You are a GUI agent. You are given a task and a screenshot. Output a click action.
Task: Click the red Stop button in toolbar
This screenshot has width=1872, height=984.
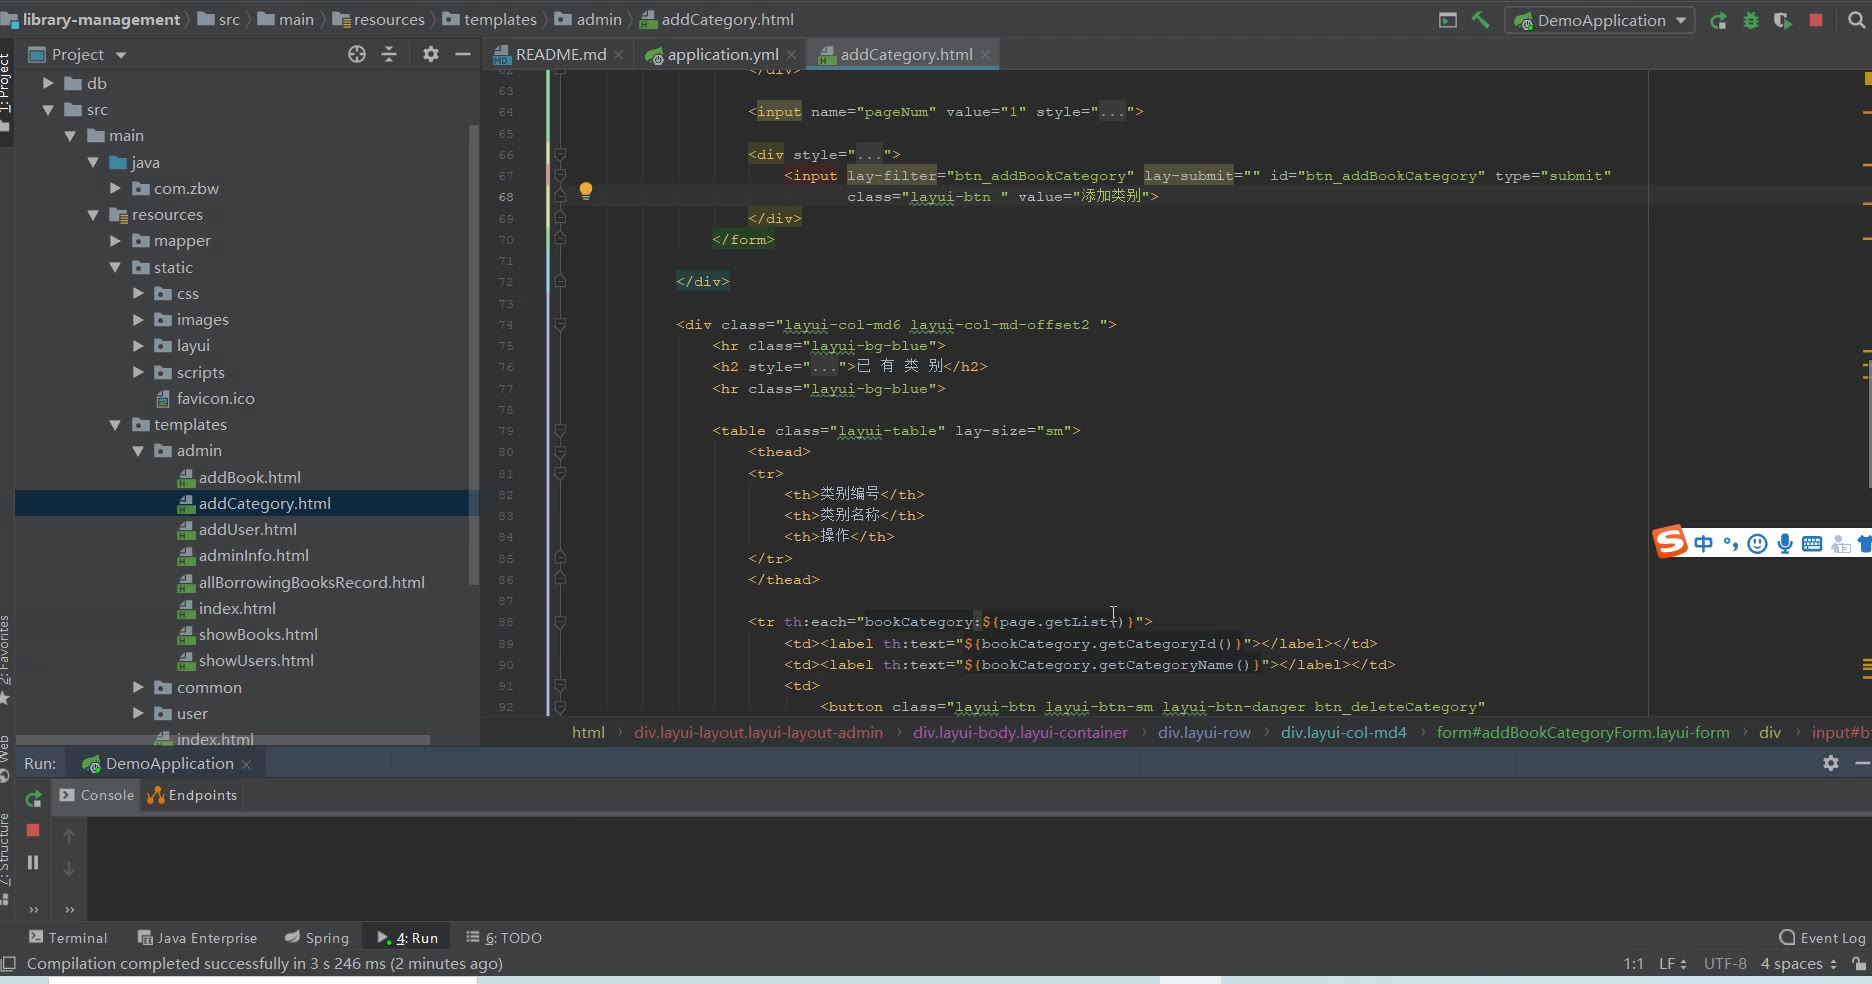pos(1816,20)
